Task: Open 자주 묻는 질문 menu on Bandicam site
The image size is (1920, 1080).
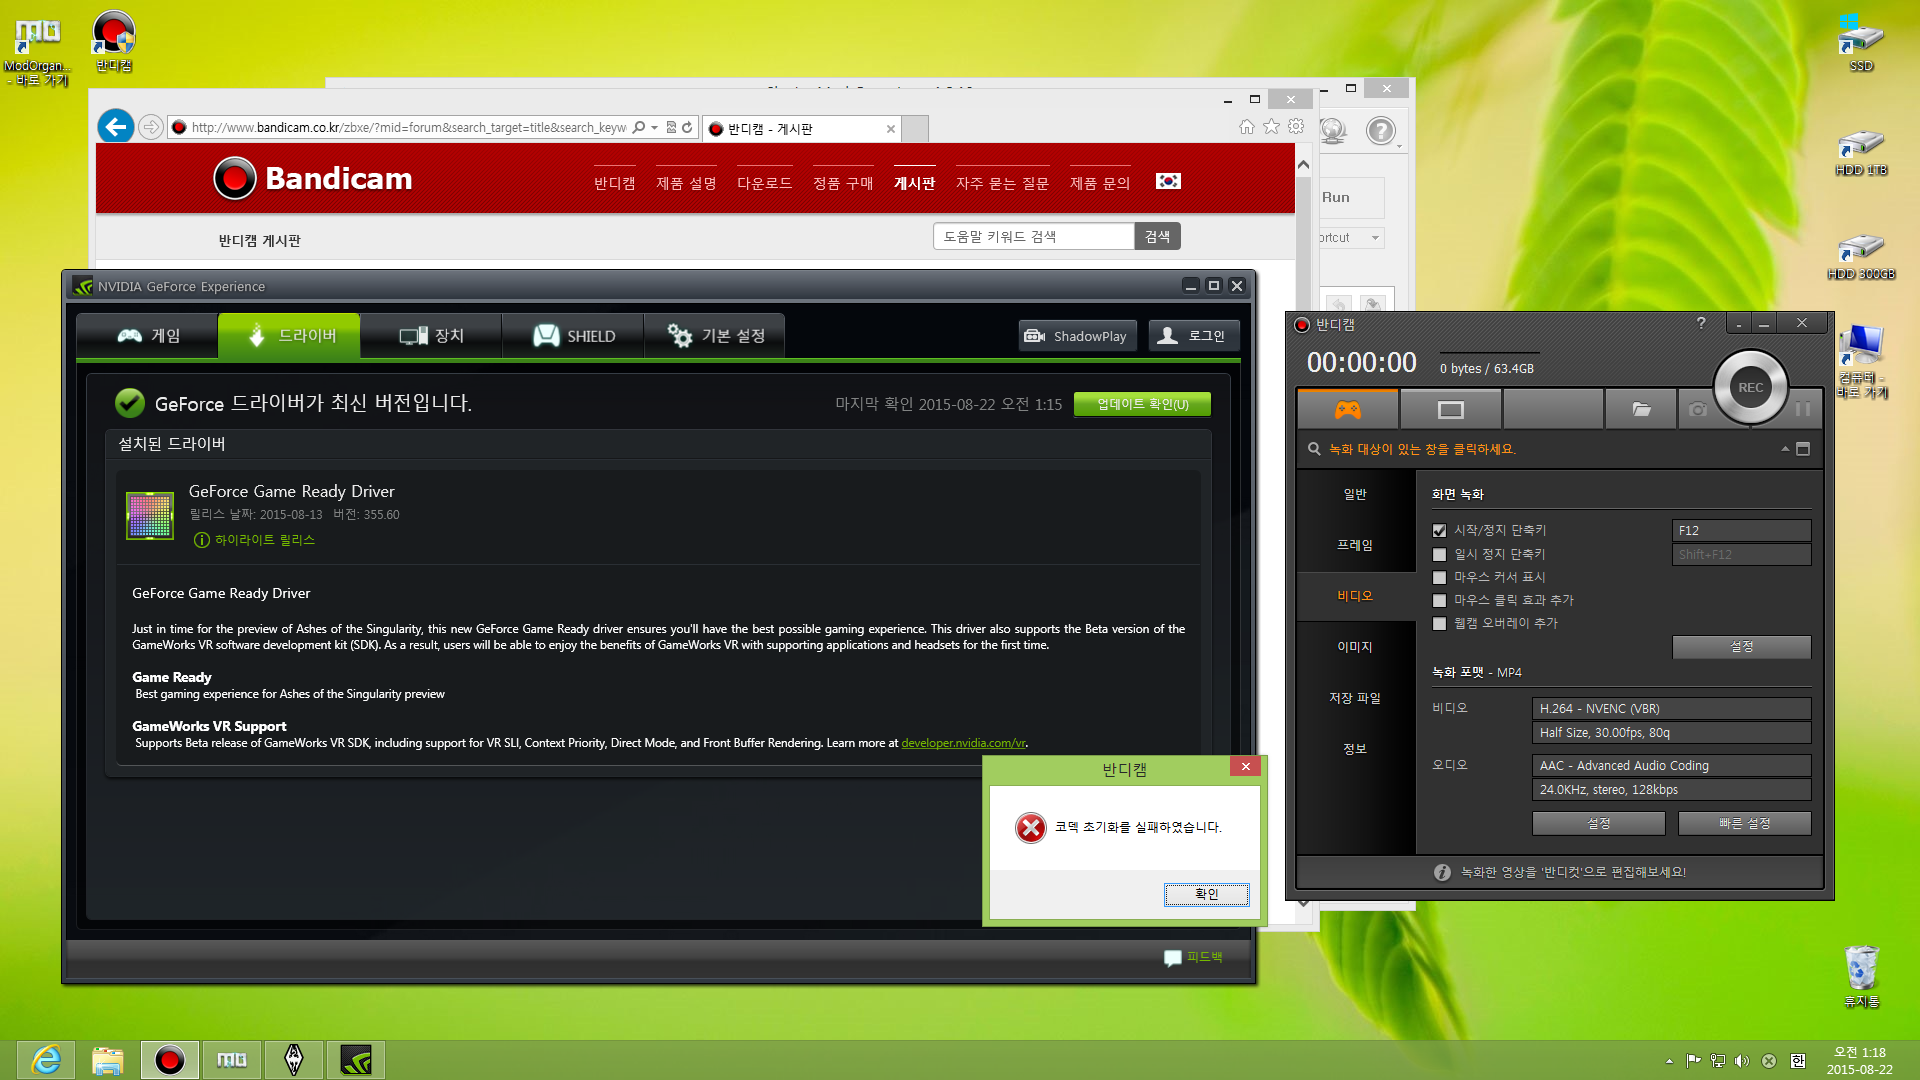Action: click(x=1002, y=184)
